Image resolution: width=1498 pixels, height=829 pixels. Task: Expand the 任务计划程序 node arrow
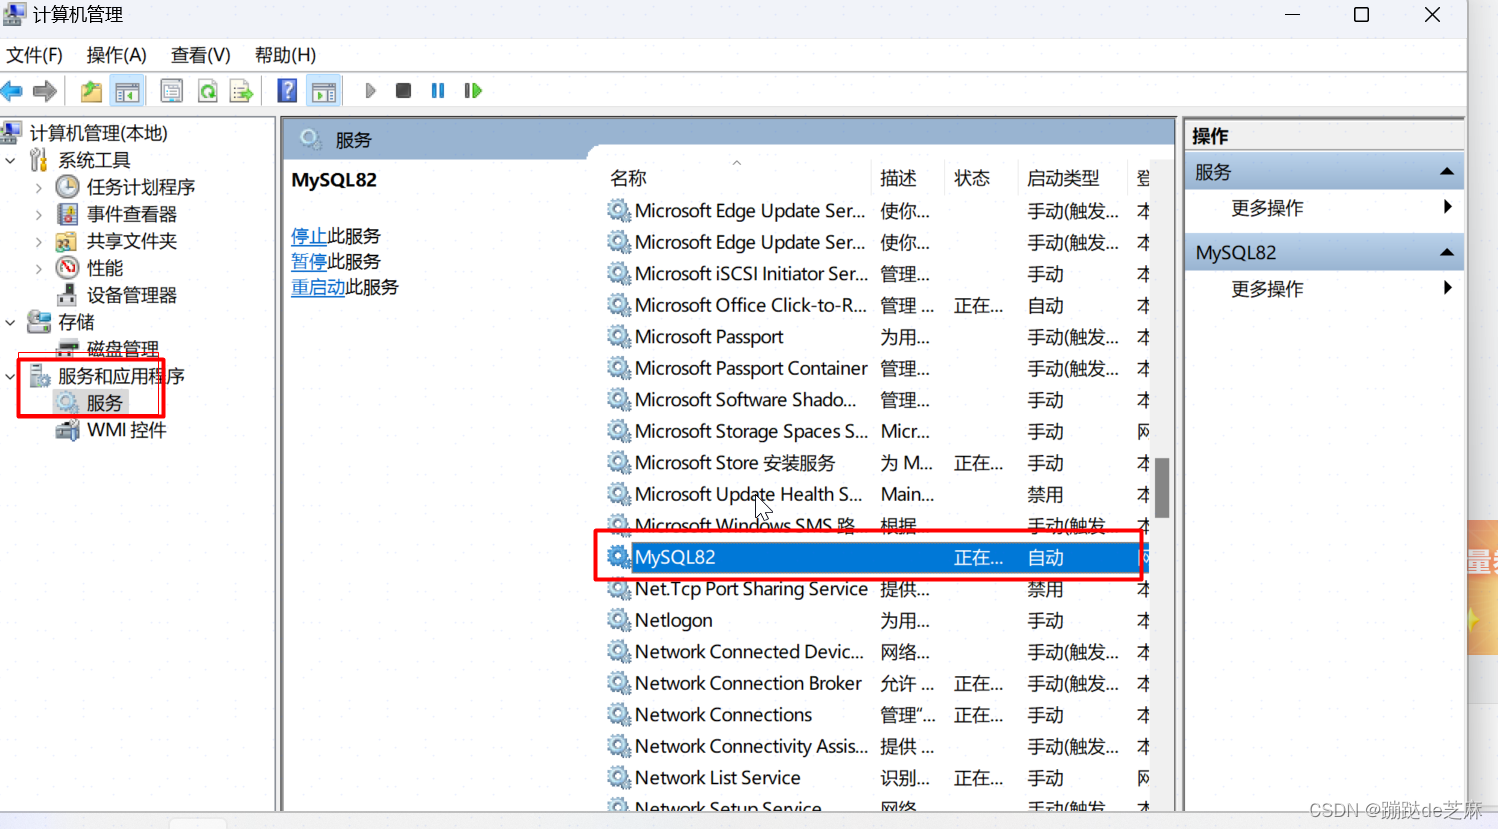point(38,187)
